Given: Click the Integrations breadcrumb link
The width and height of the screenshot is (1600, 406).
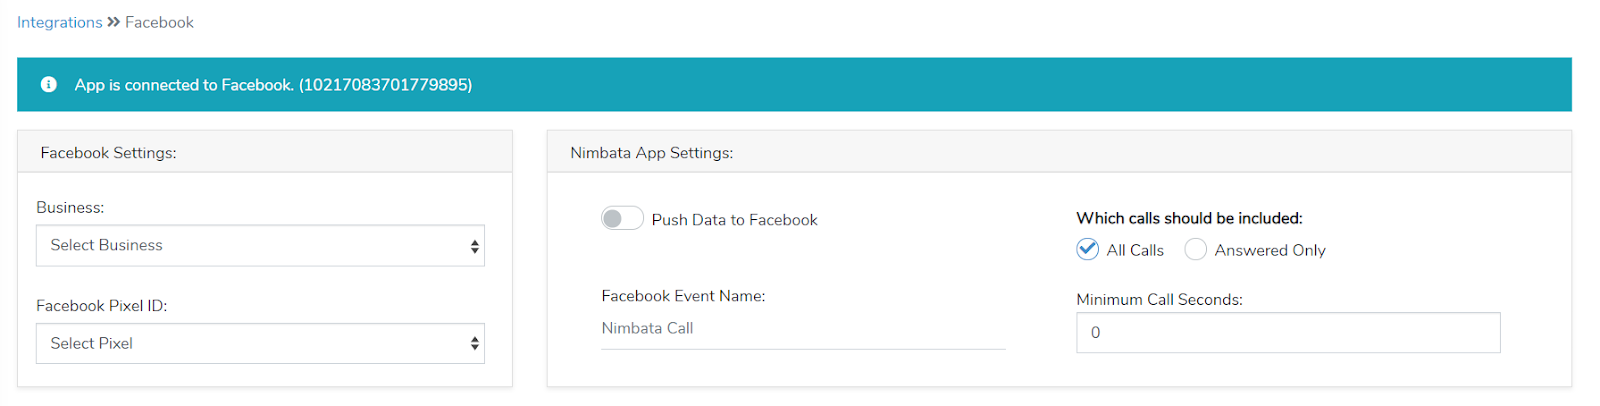Looking at the screenshot, I should [59, 22].
